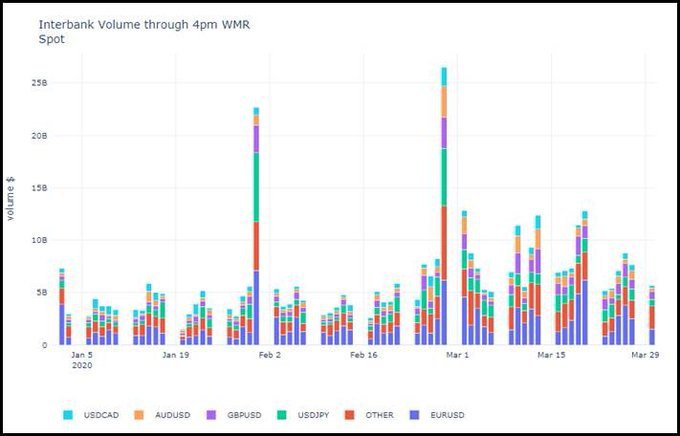
Task: Toggle the GBPUSD legend label
Action: pyautogui.click(x=244, y=415)
